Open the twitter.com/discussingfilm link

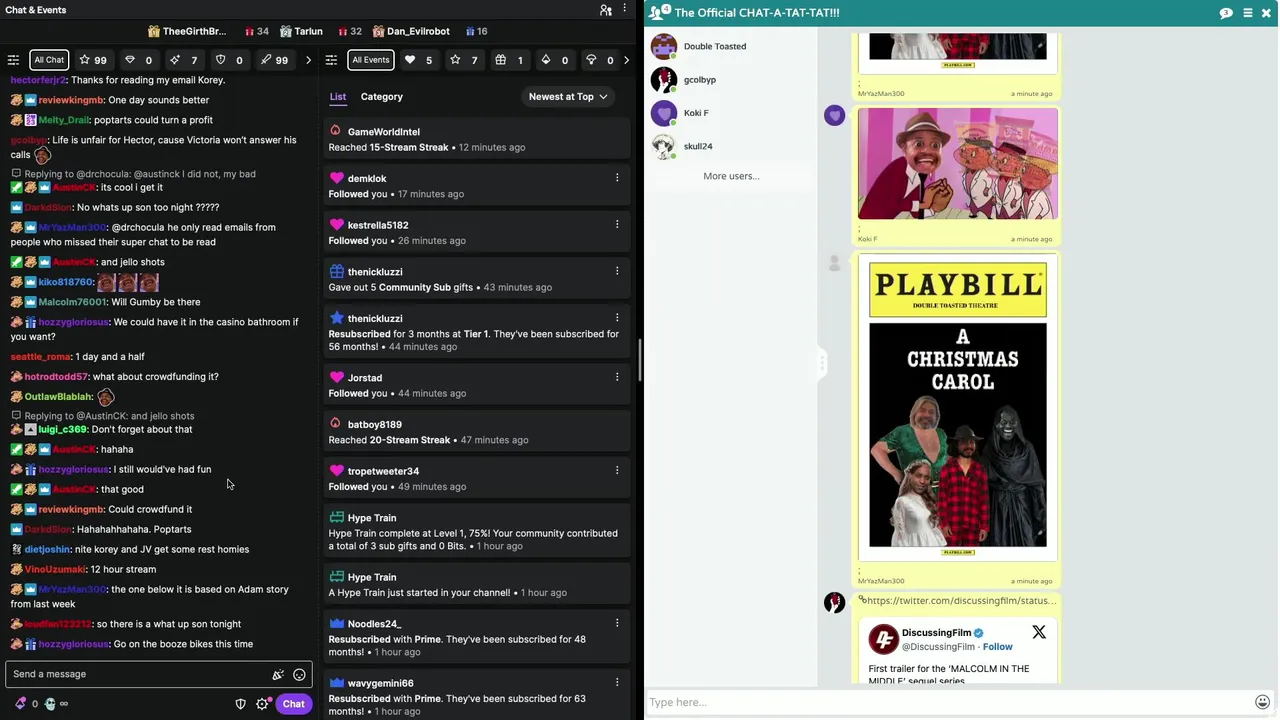pyautogui.click(x=960, y=601)
